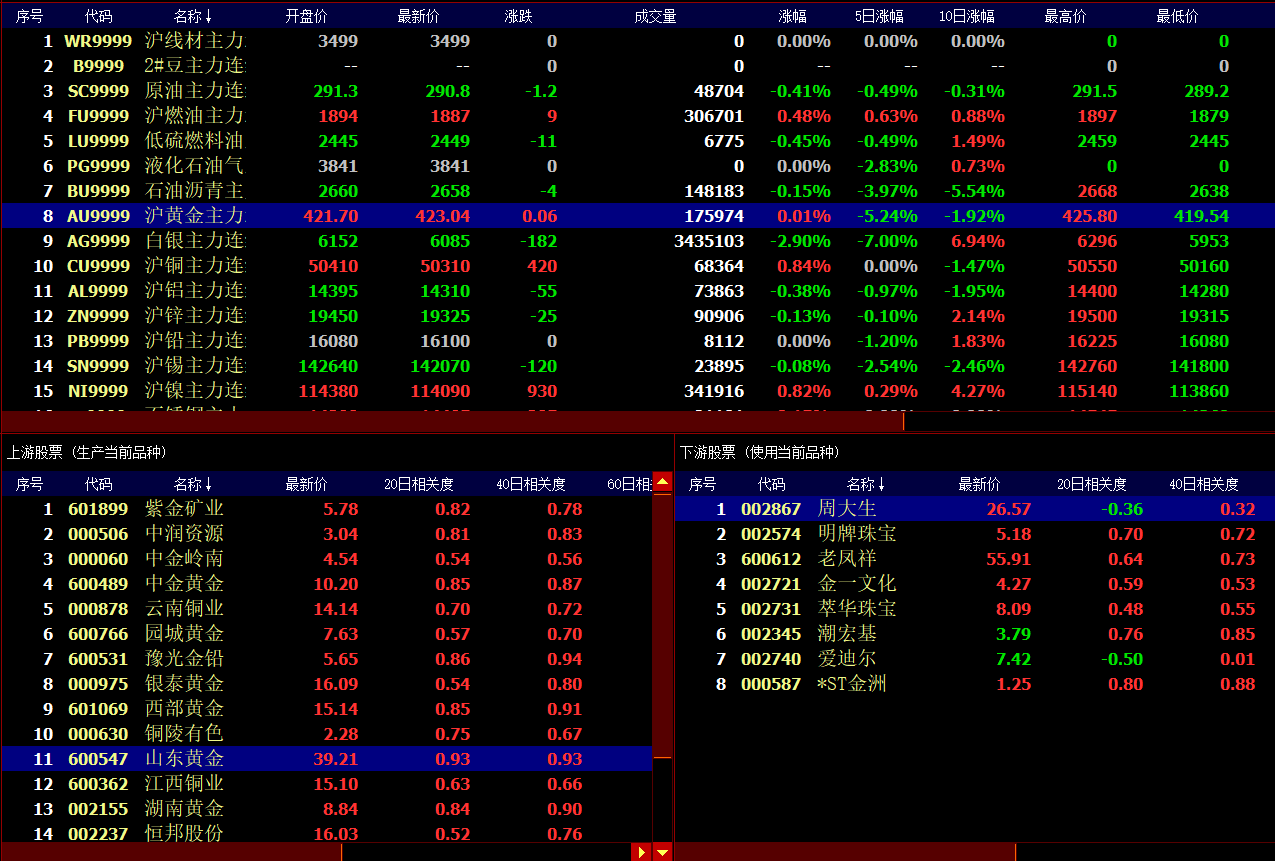
Task: Click 成交量 column header in futures table
Action: pos(655,17)
